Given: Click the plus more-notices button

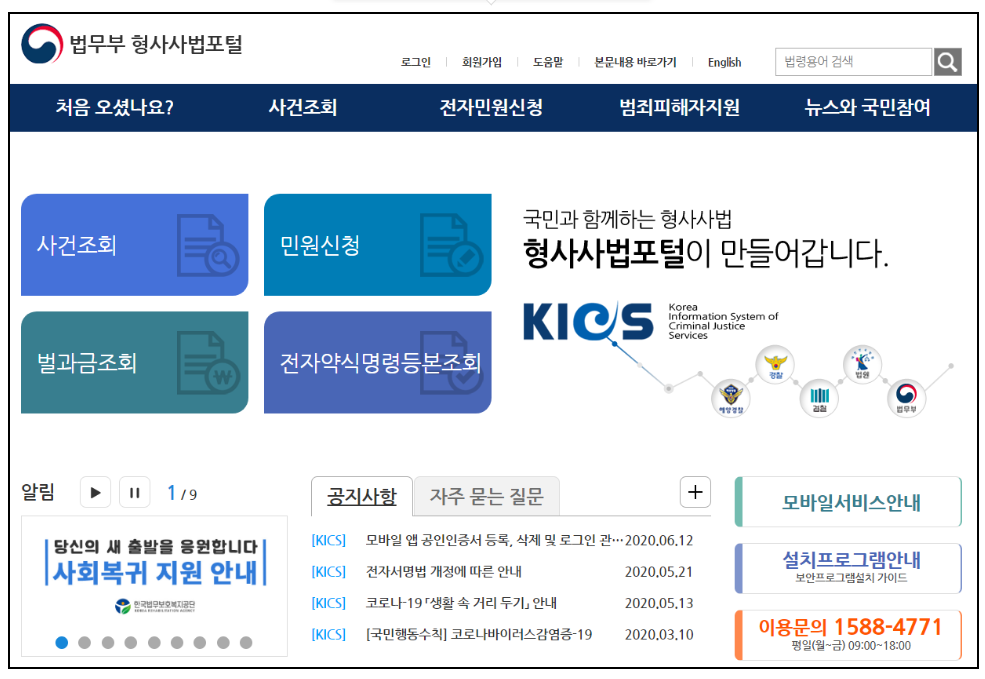Looking at the screenshot, I should point(695,492).
